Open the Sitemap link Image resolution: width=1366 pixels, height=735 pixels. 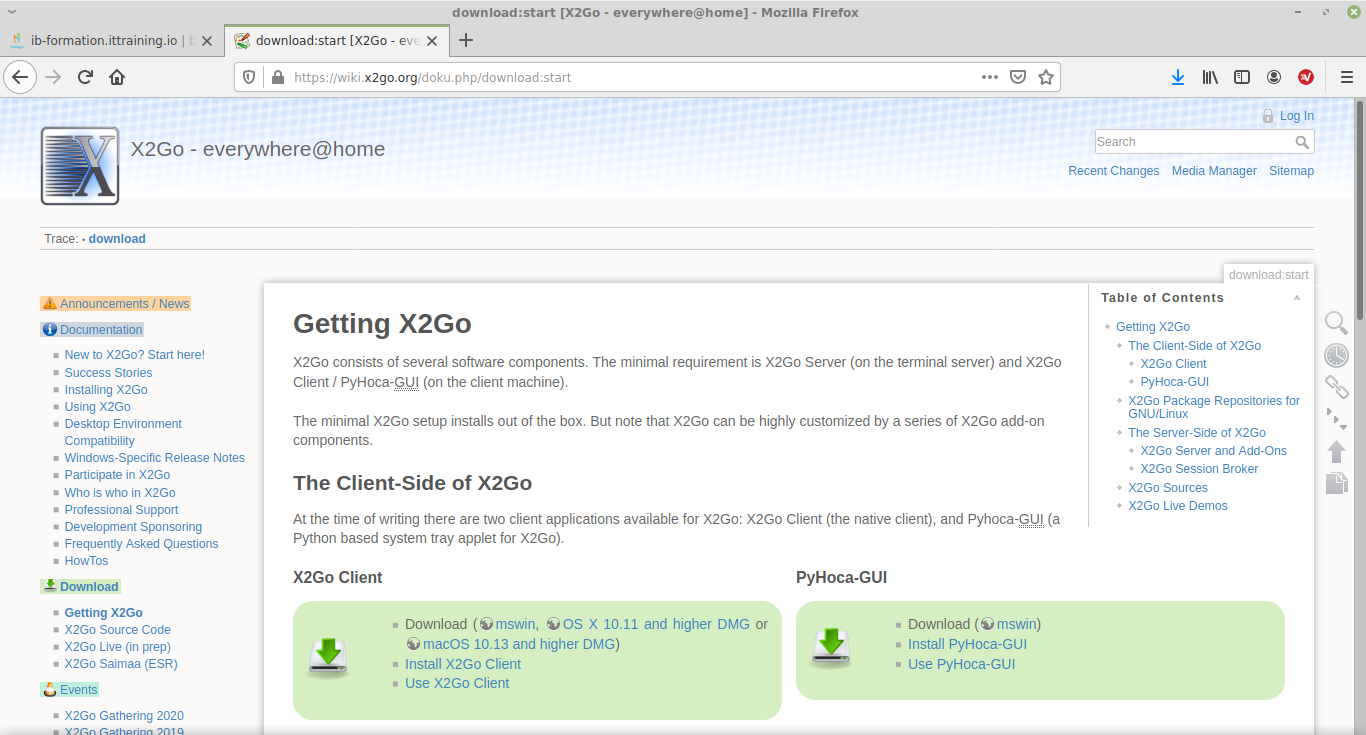point(1291,171)
